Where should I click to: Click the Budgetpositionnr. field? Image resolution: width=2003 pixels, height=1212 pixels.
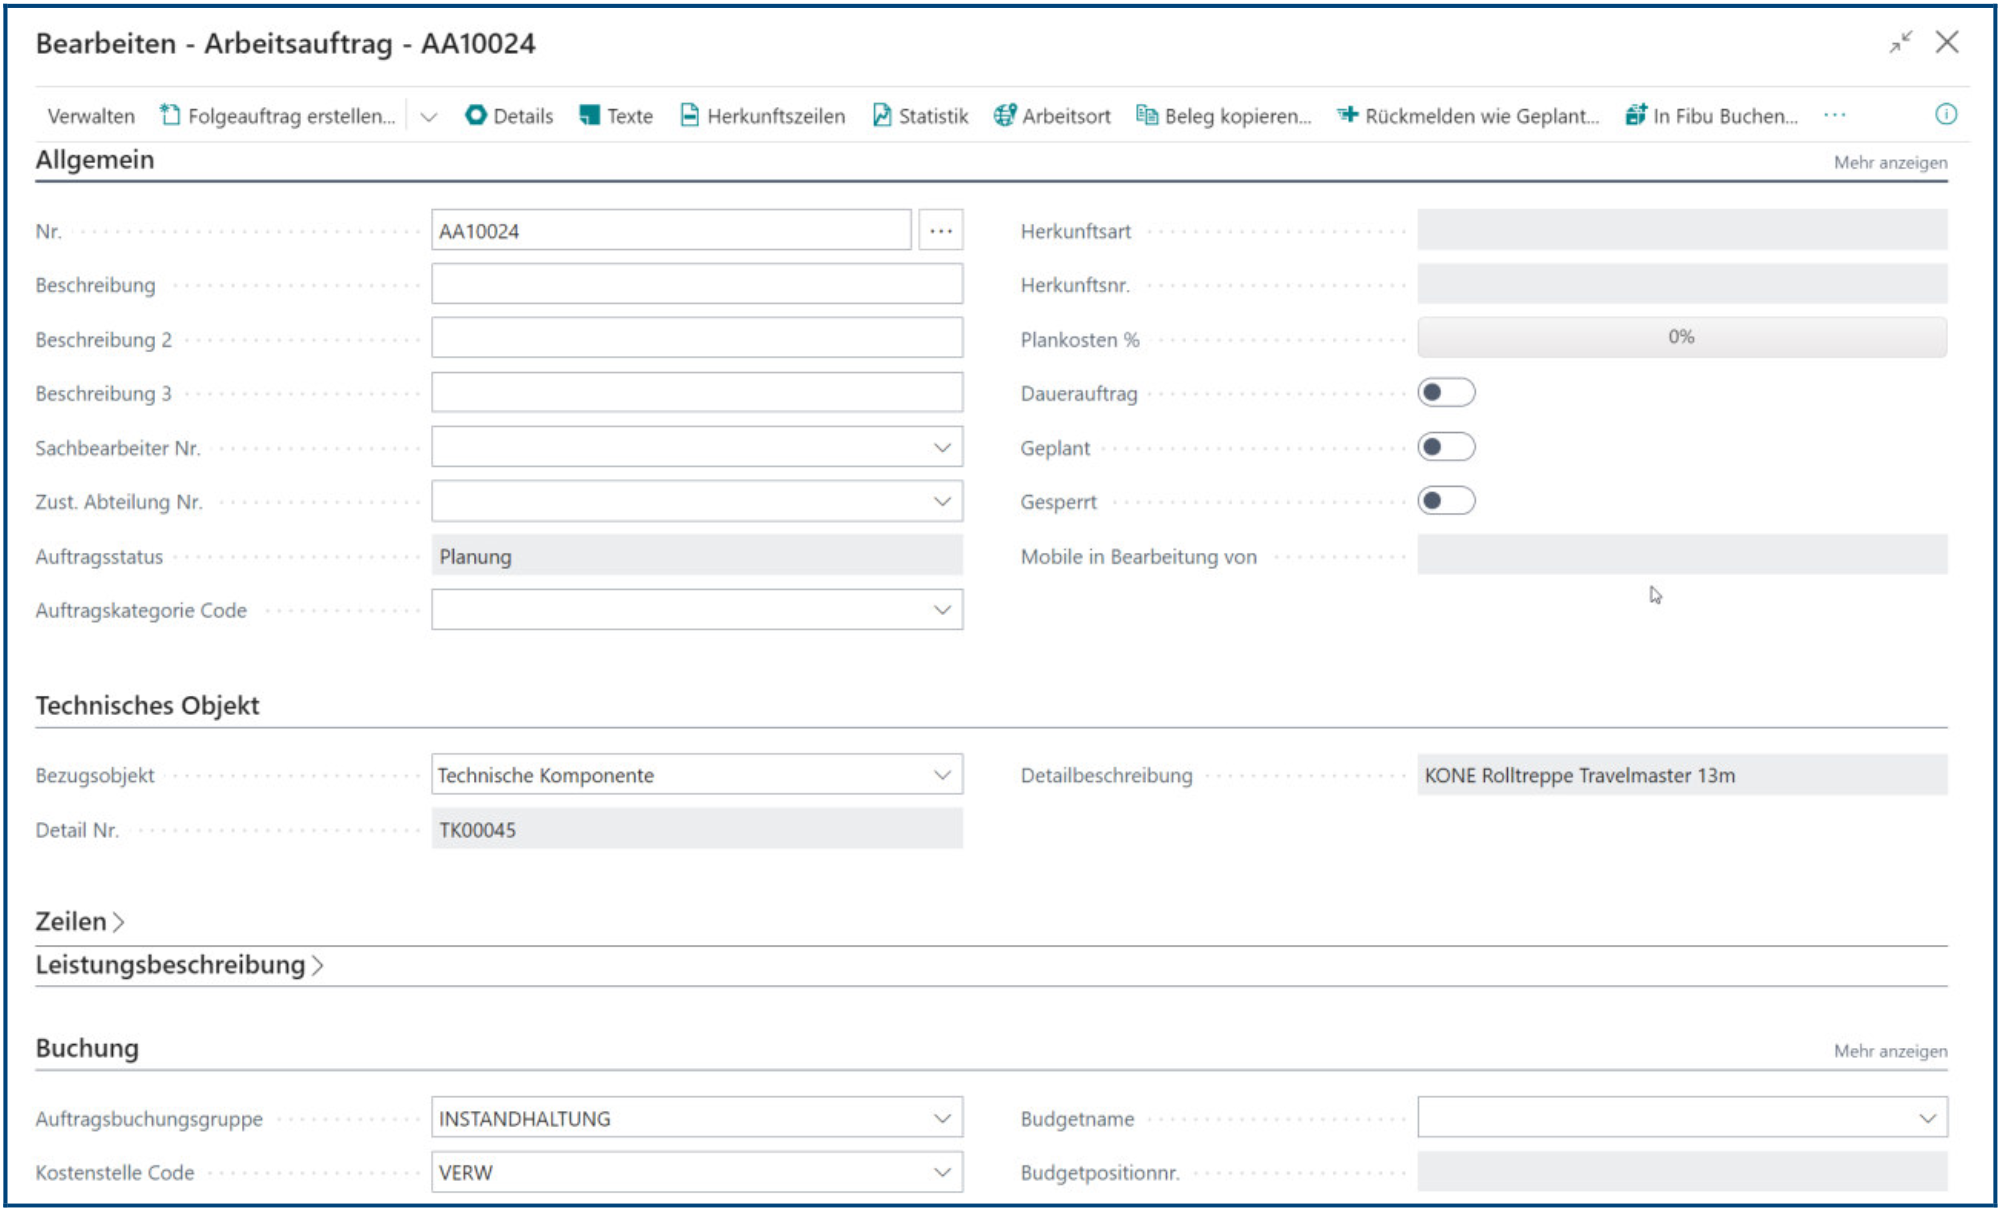(1682, 1172)
